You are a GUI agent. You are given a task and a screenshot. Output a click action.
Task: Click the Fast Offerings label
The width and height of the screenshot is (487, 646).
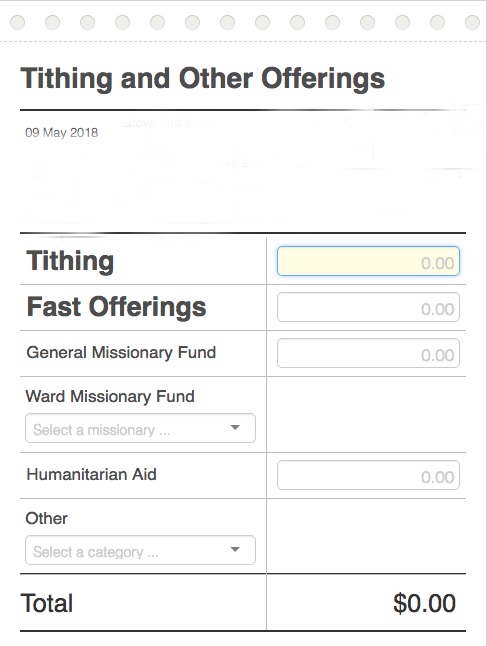116,307
